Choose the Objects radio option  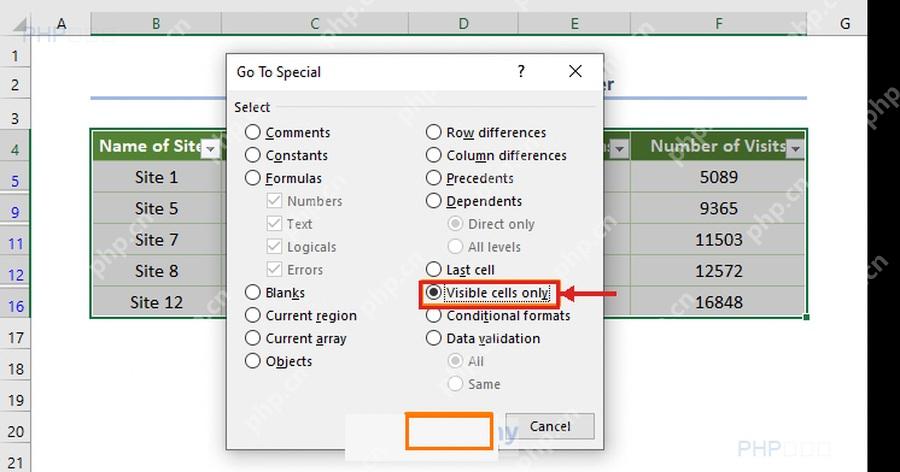(x=278, y=361)
